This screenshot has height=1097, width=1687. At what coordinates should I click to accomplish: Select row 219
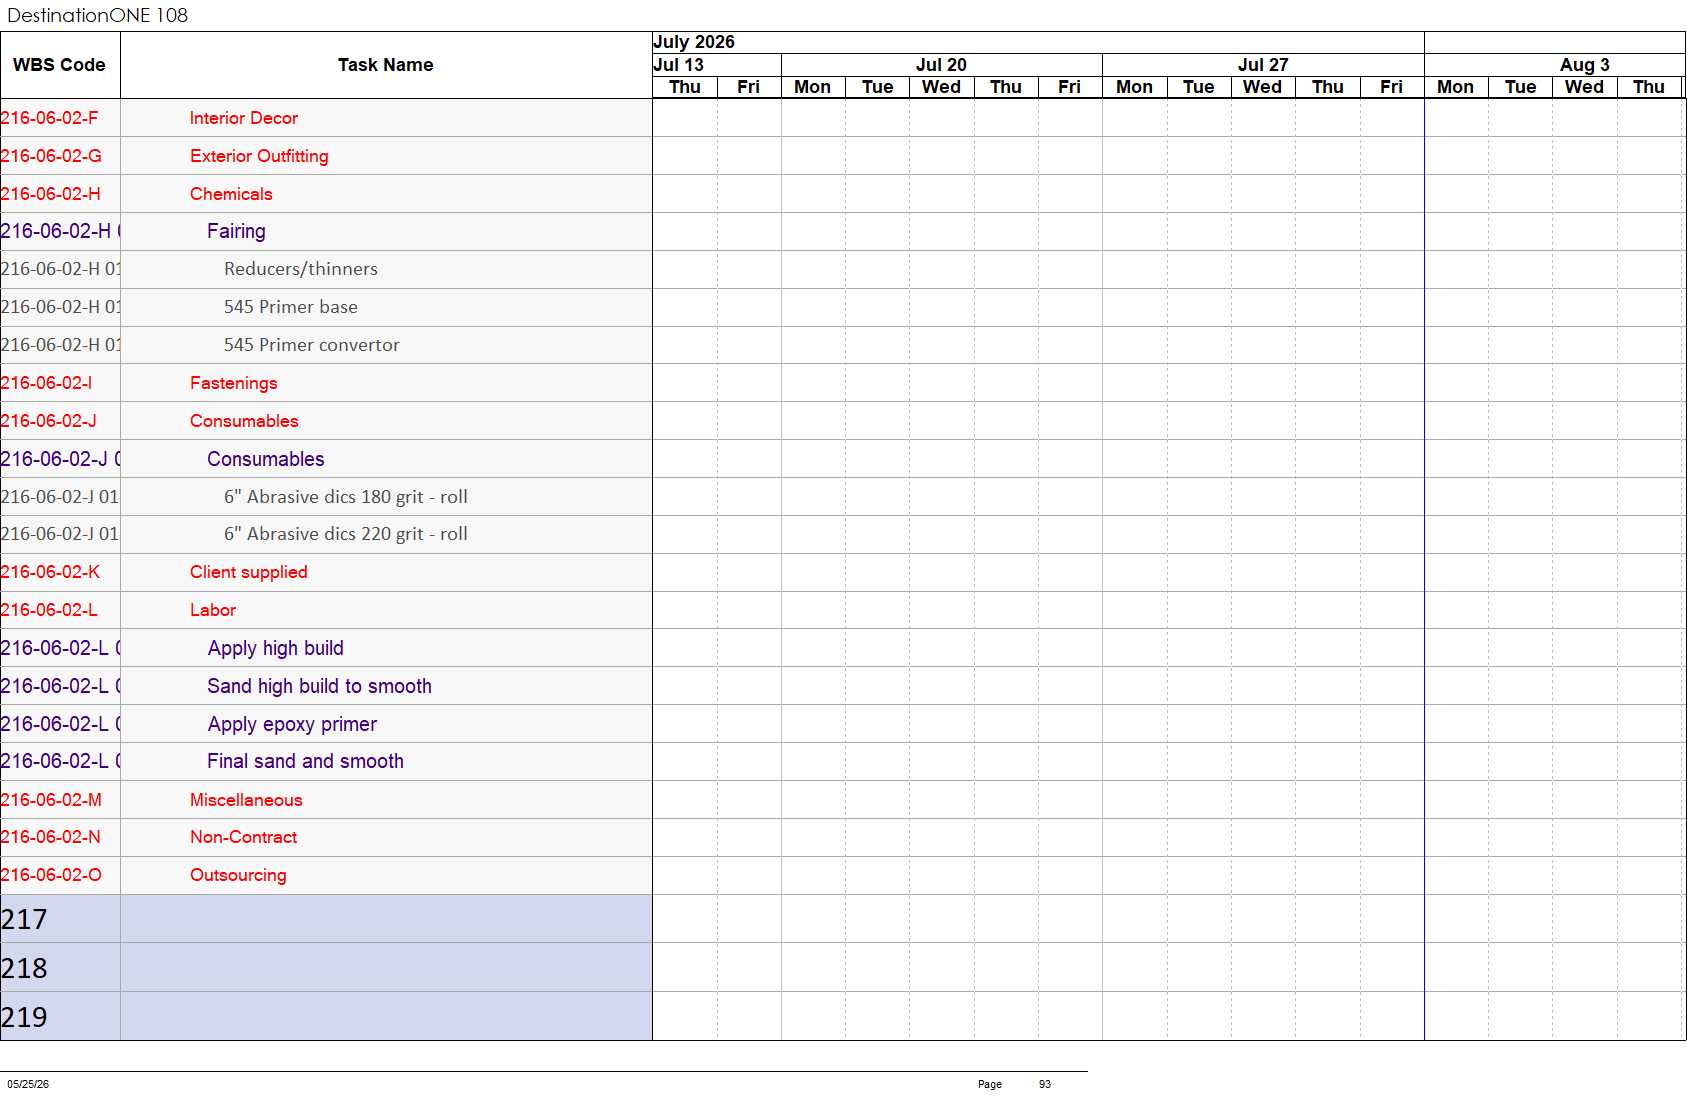pos(326,1017)
